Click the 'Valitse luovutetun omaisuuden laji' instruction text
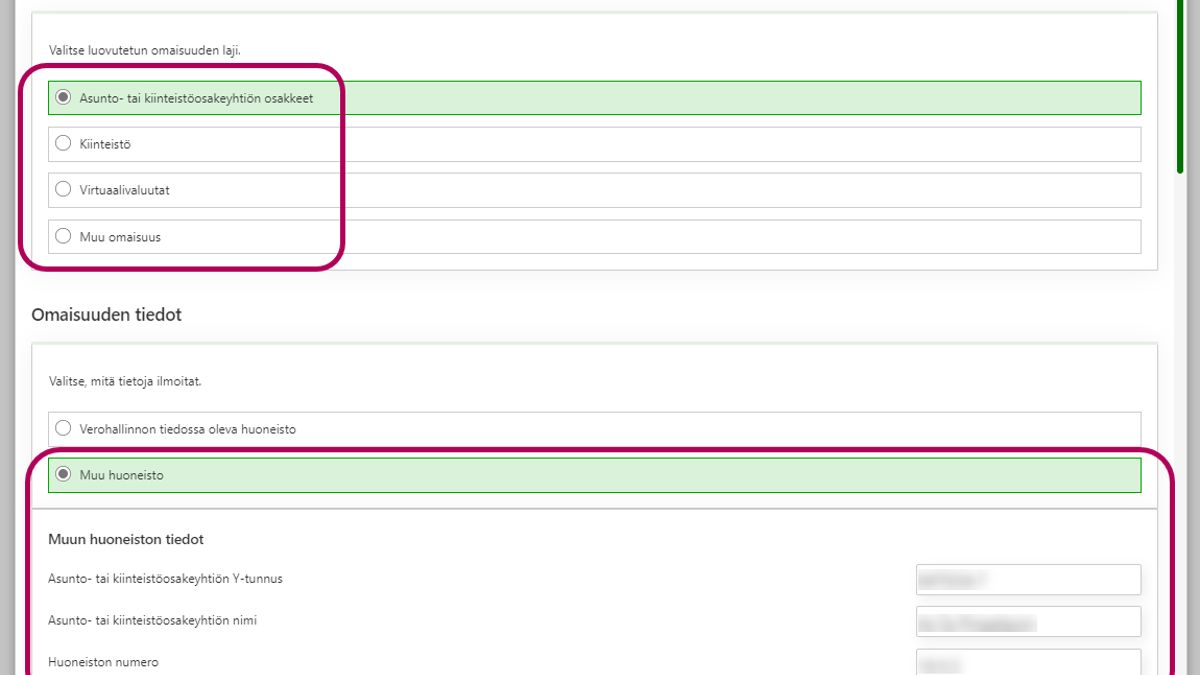Viewport: 1200px width, 675px height. coord(144,50)
